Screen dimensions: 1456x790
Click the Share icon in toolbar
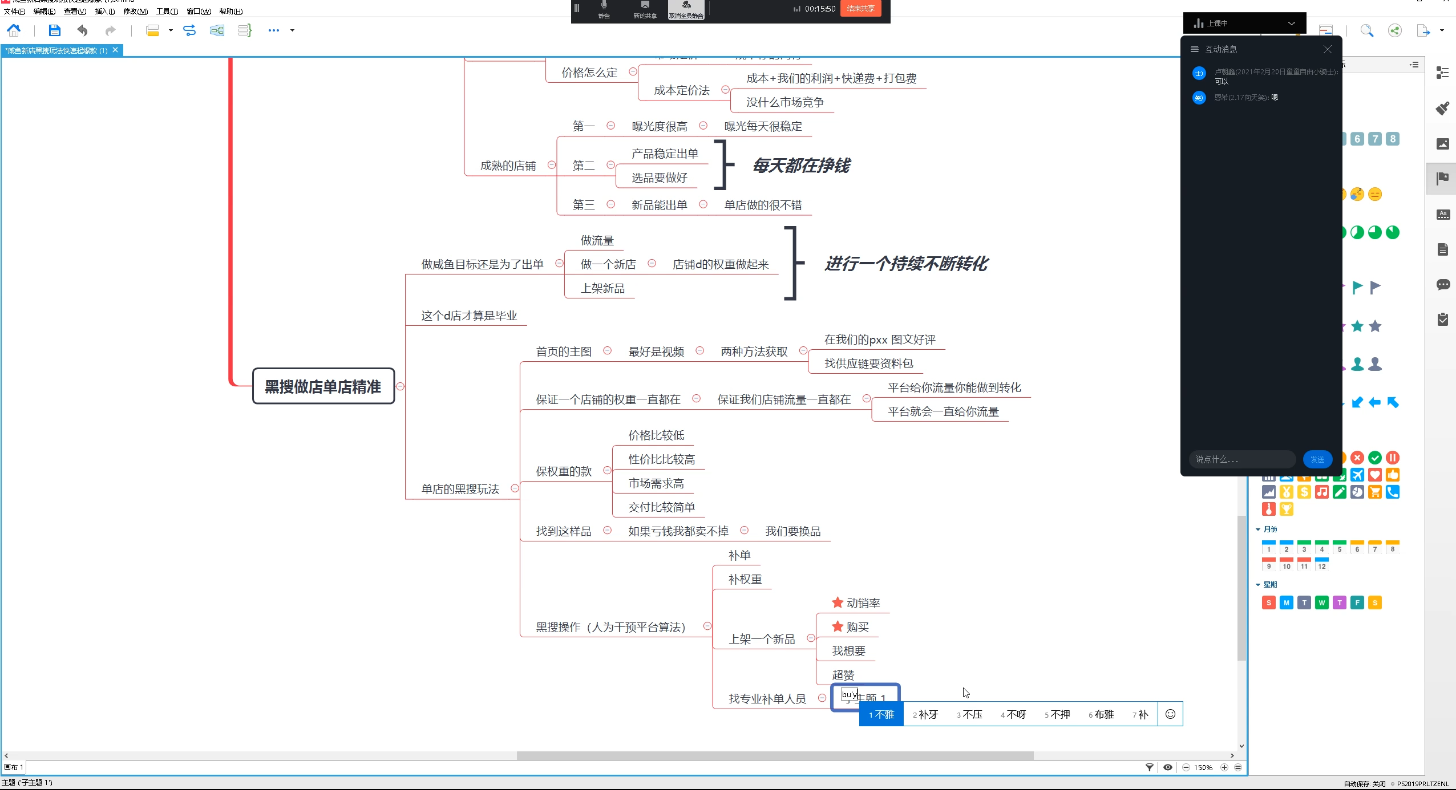(1395, 31)
